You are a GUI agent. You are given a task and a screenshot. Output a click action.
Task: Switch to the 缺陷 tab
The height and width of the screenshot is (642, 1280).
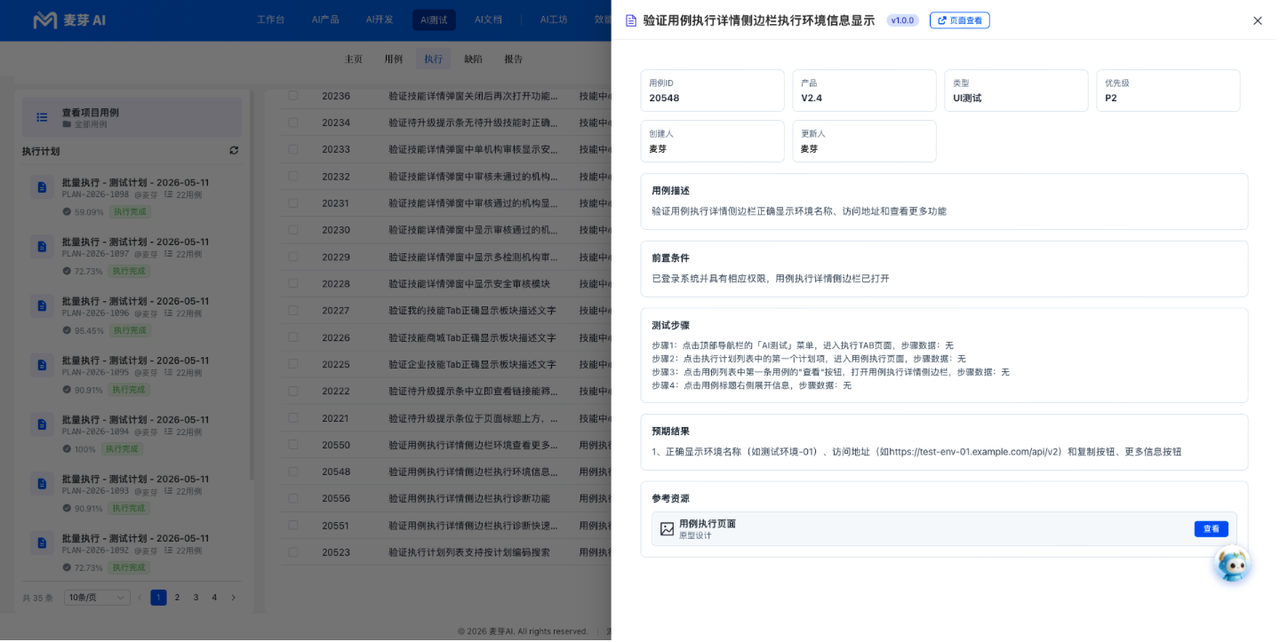click(x=473, y=59)
